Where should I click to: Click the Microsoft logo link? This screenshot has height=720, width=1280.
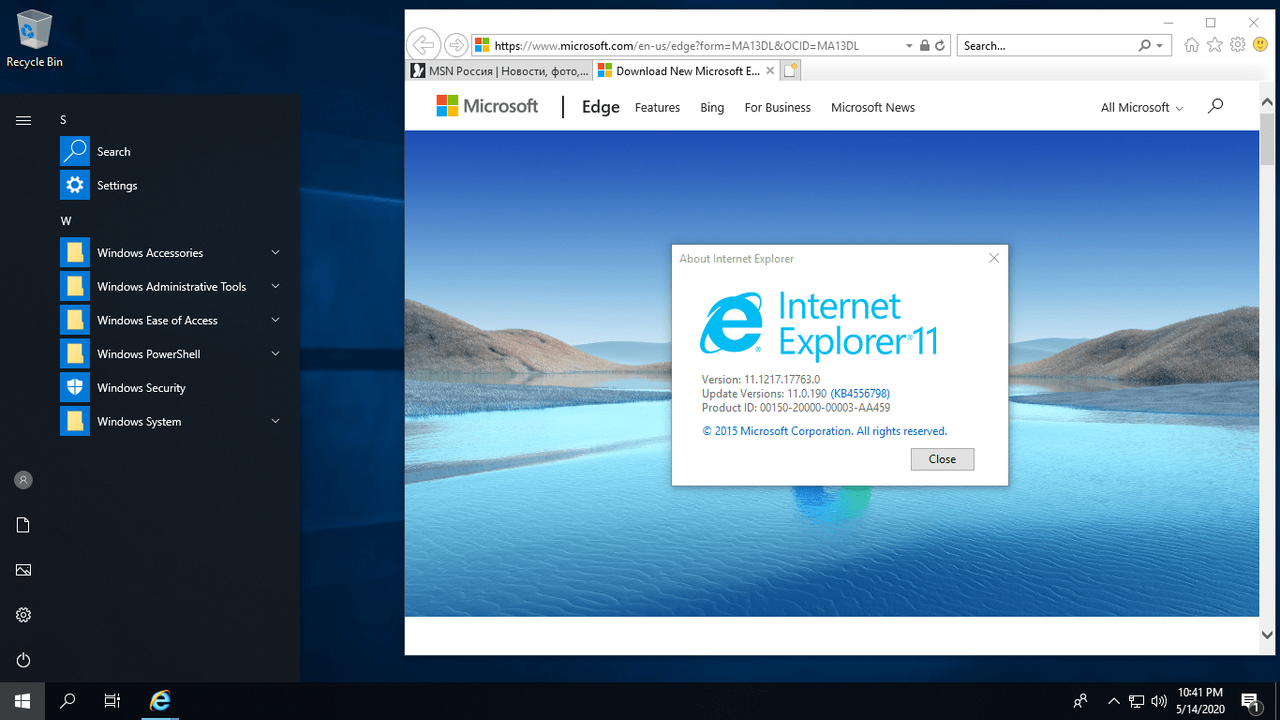487,106
